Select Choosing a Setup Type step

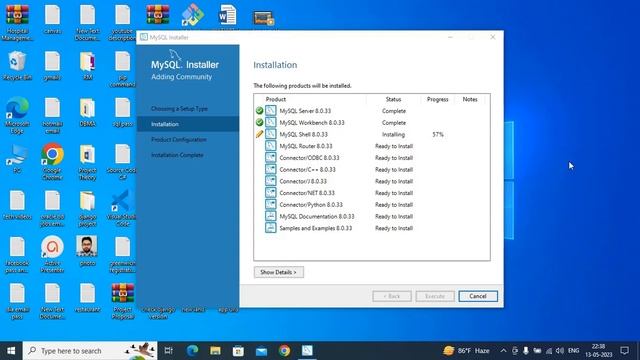pos(179,109)
